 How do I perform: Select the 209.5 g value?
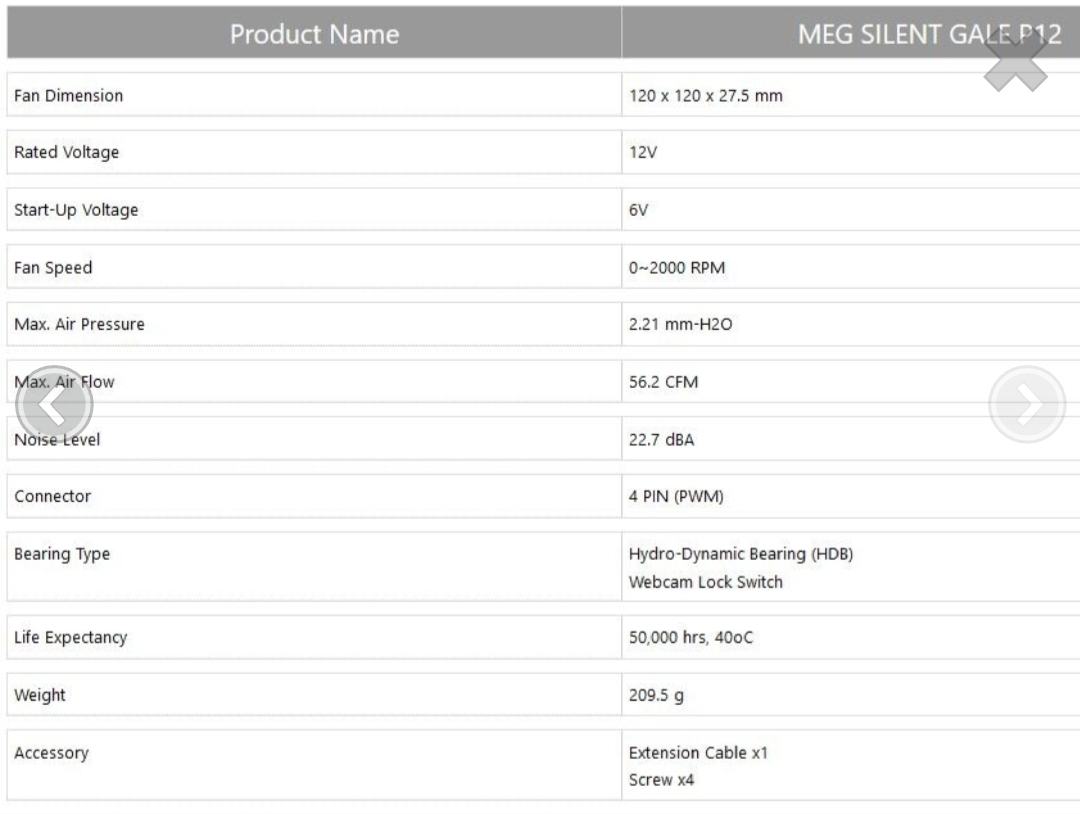(656, 696)
